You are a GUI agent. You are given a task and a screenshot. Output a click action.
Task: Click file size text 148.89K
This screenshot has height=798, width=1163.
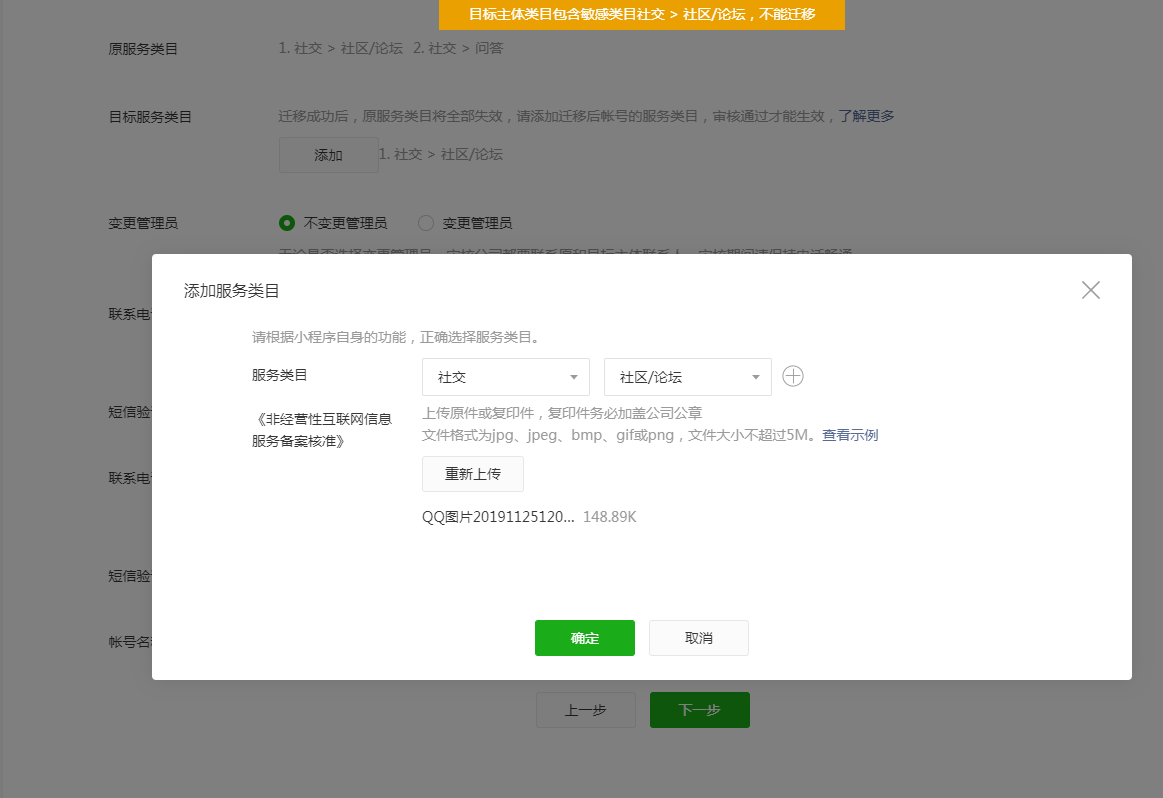[610, 517]
